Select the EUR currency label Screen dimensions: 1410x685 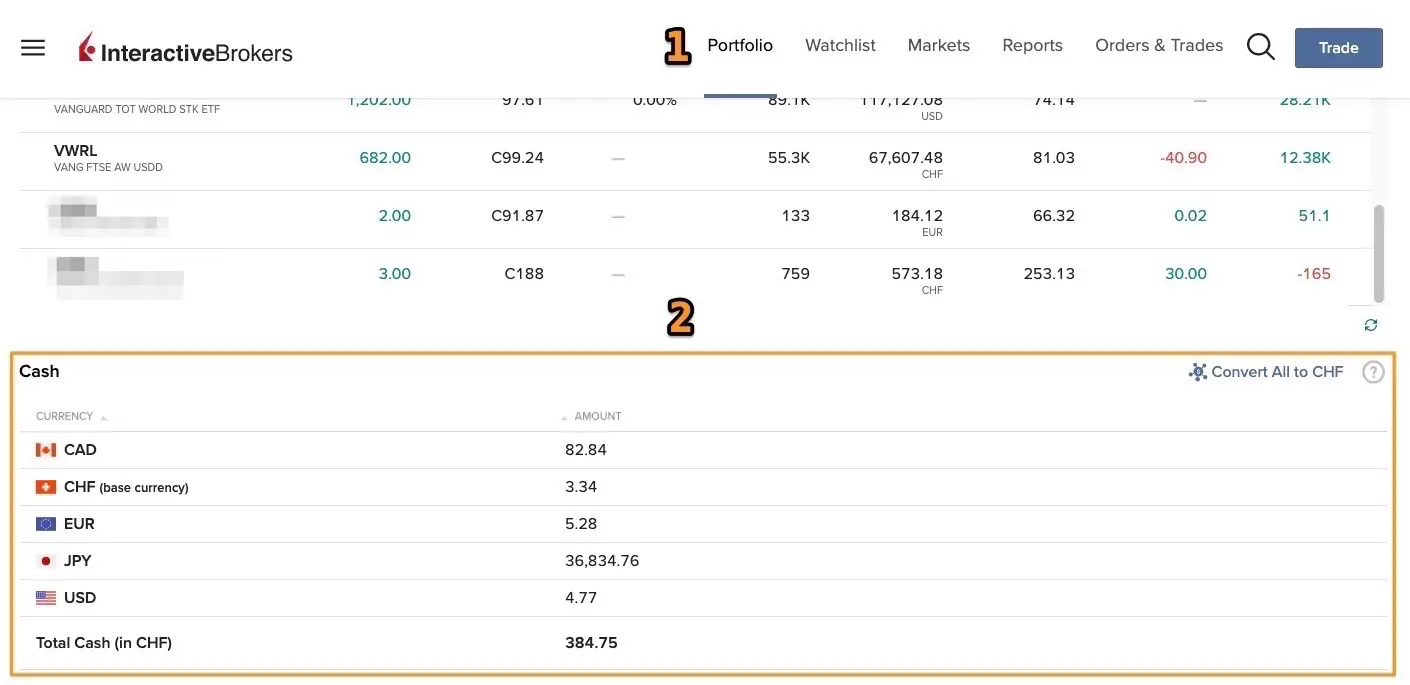[79, 524]
